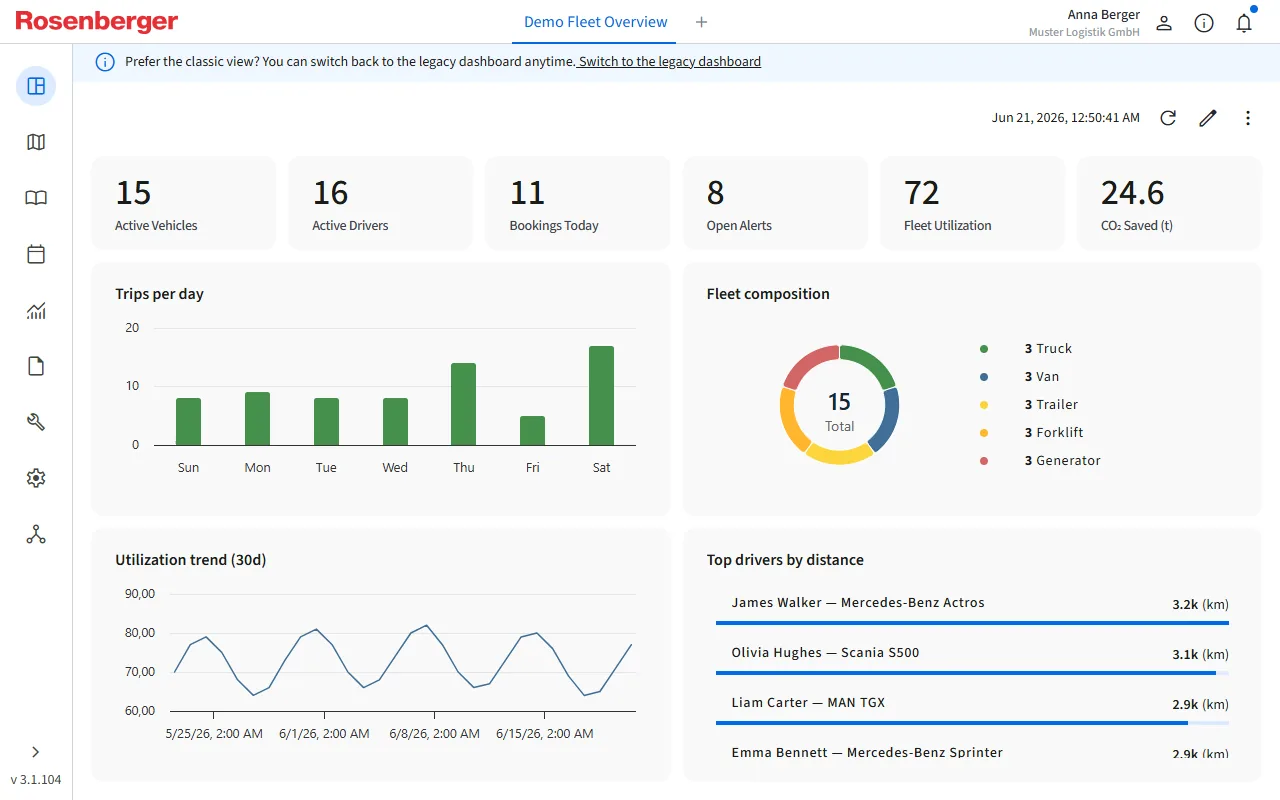Viewport: 1280px width, 800px height.
Task: Open the settings gear sidebar icon
Action: tap(36, 478)
